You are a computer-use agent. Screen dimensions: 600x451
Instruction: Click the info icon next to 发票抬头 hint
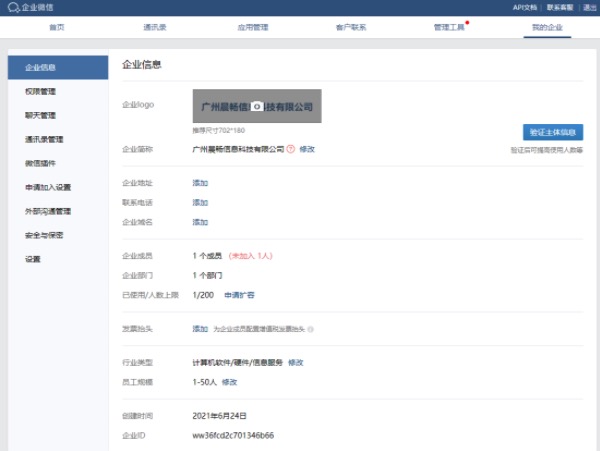coord(311,328)
